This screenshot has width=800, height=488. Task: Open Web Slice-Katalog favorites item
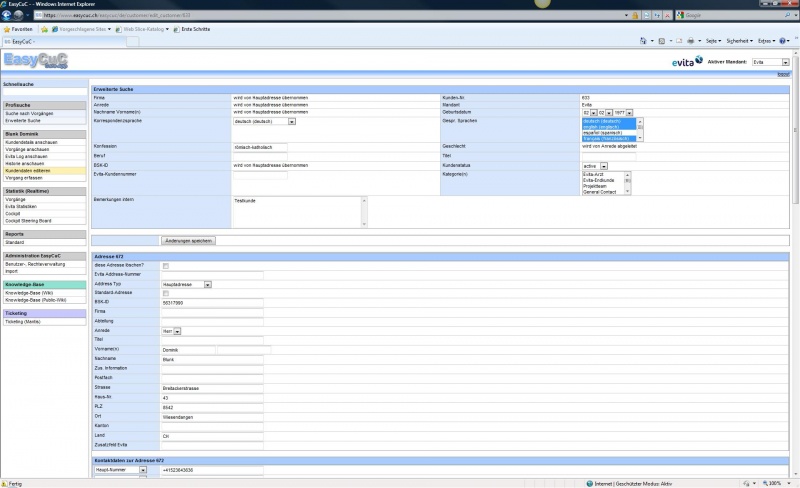[142, 29]
